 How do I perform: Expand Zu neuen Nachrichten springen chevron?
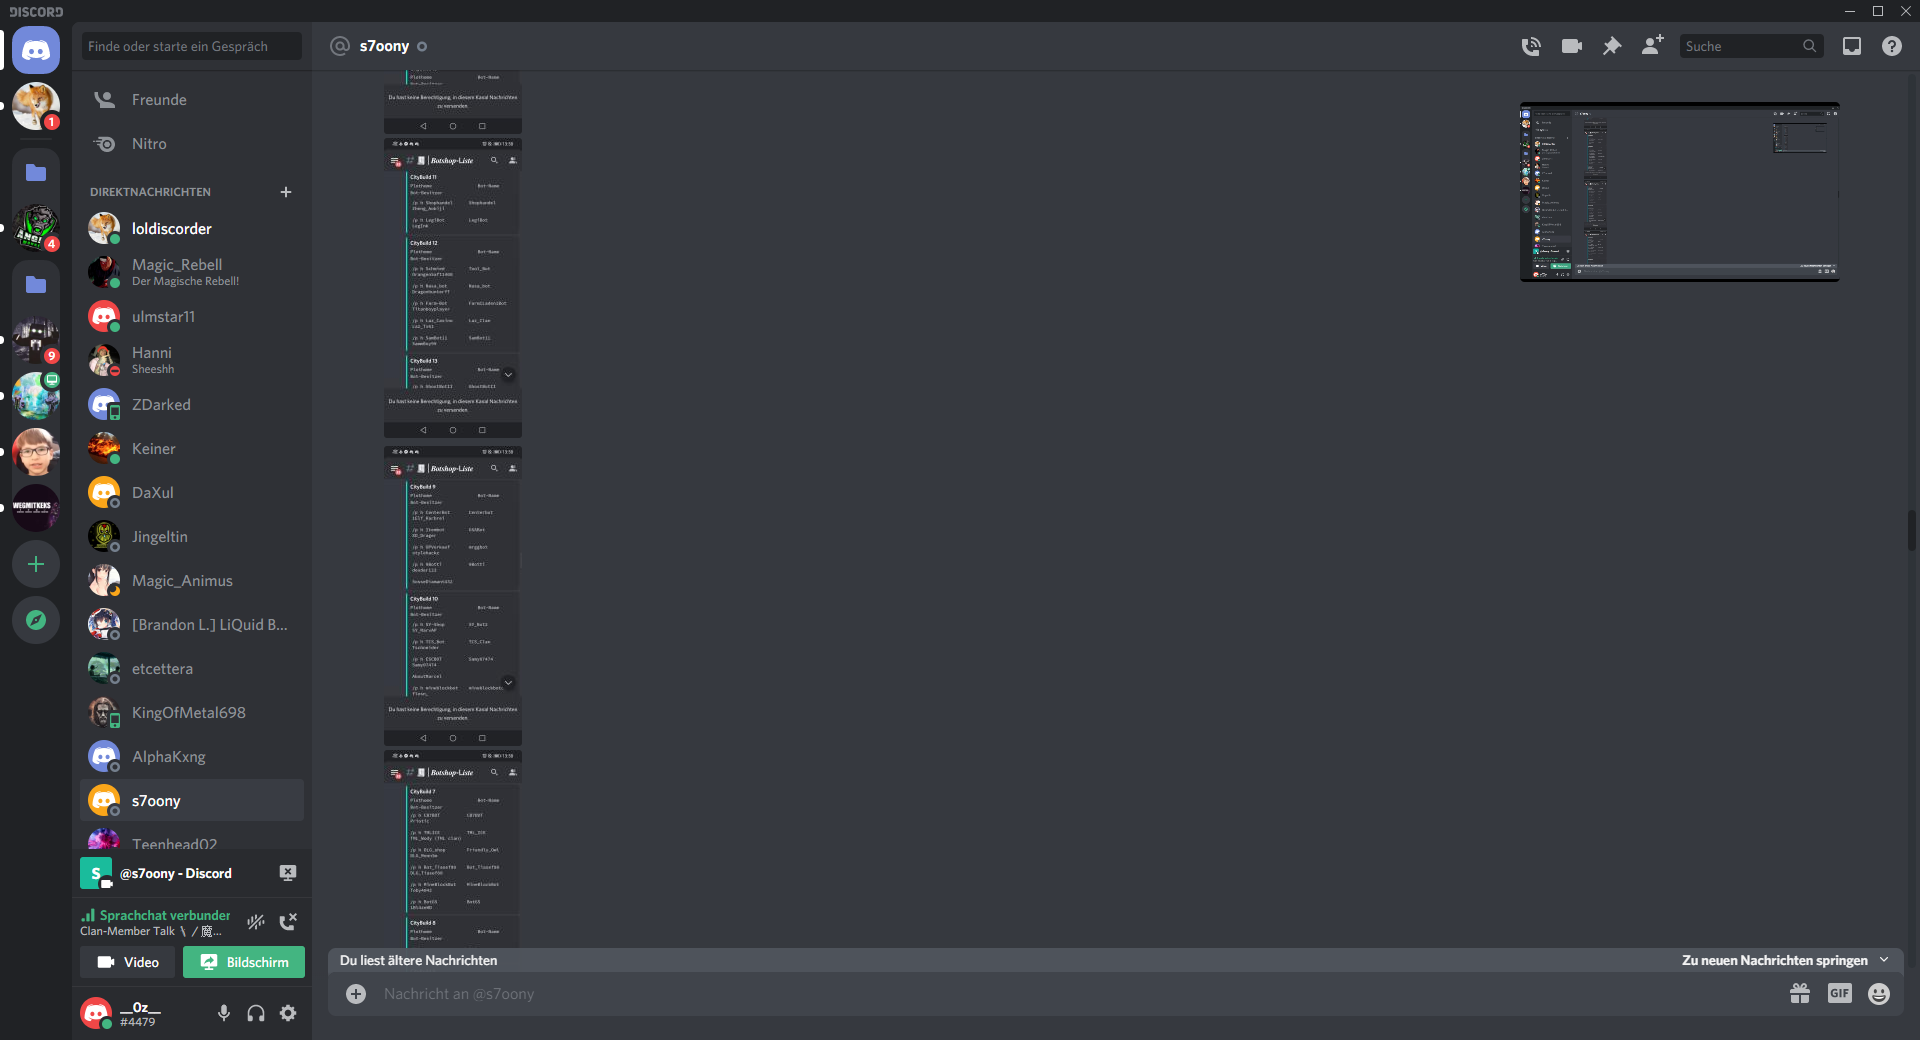point(1885,960)
